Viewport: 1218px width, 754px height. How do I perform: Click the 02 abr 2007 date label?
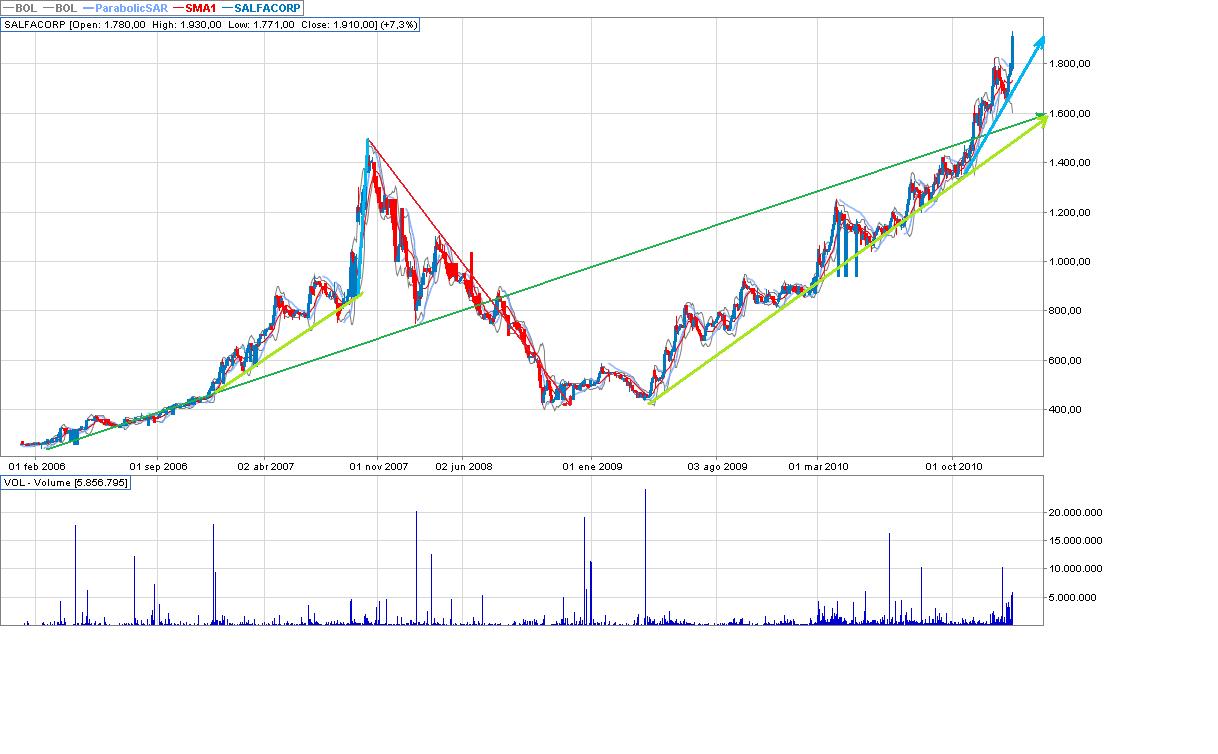(266, 466)
